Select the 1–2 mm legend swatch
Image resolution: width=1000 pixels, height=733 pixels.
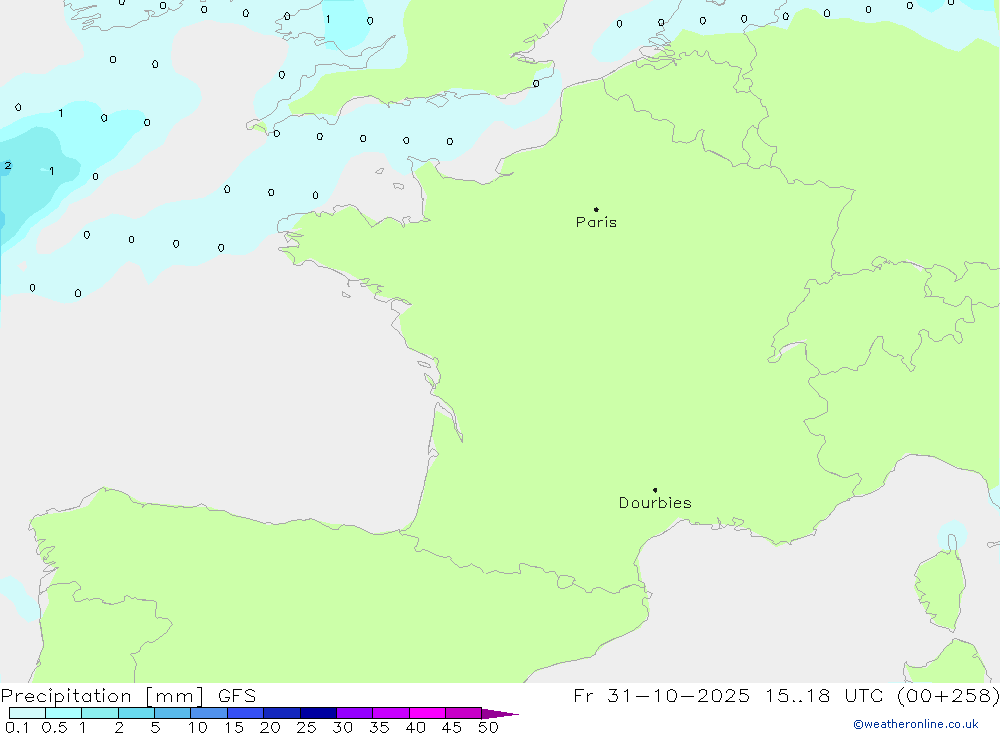tap(100, 713)
